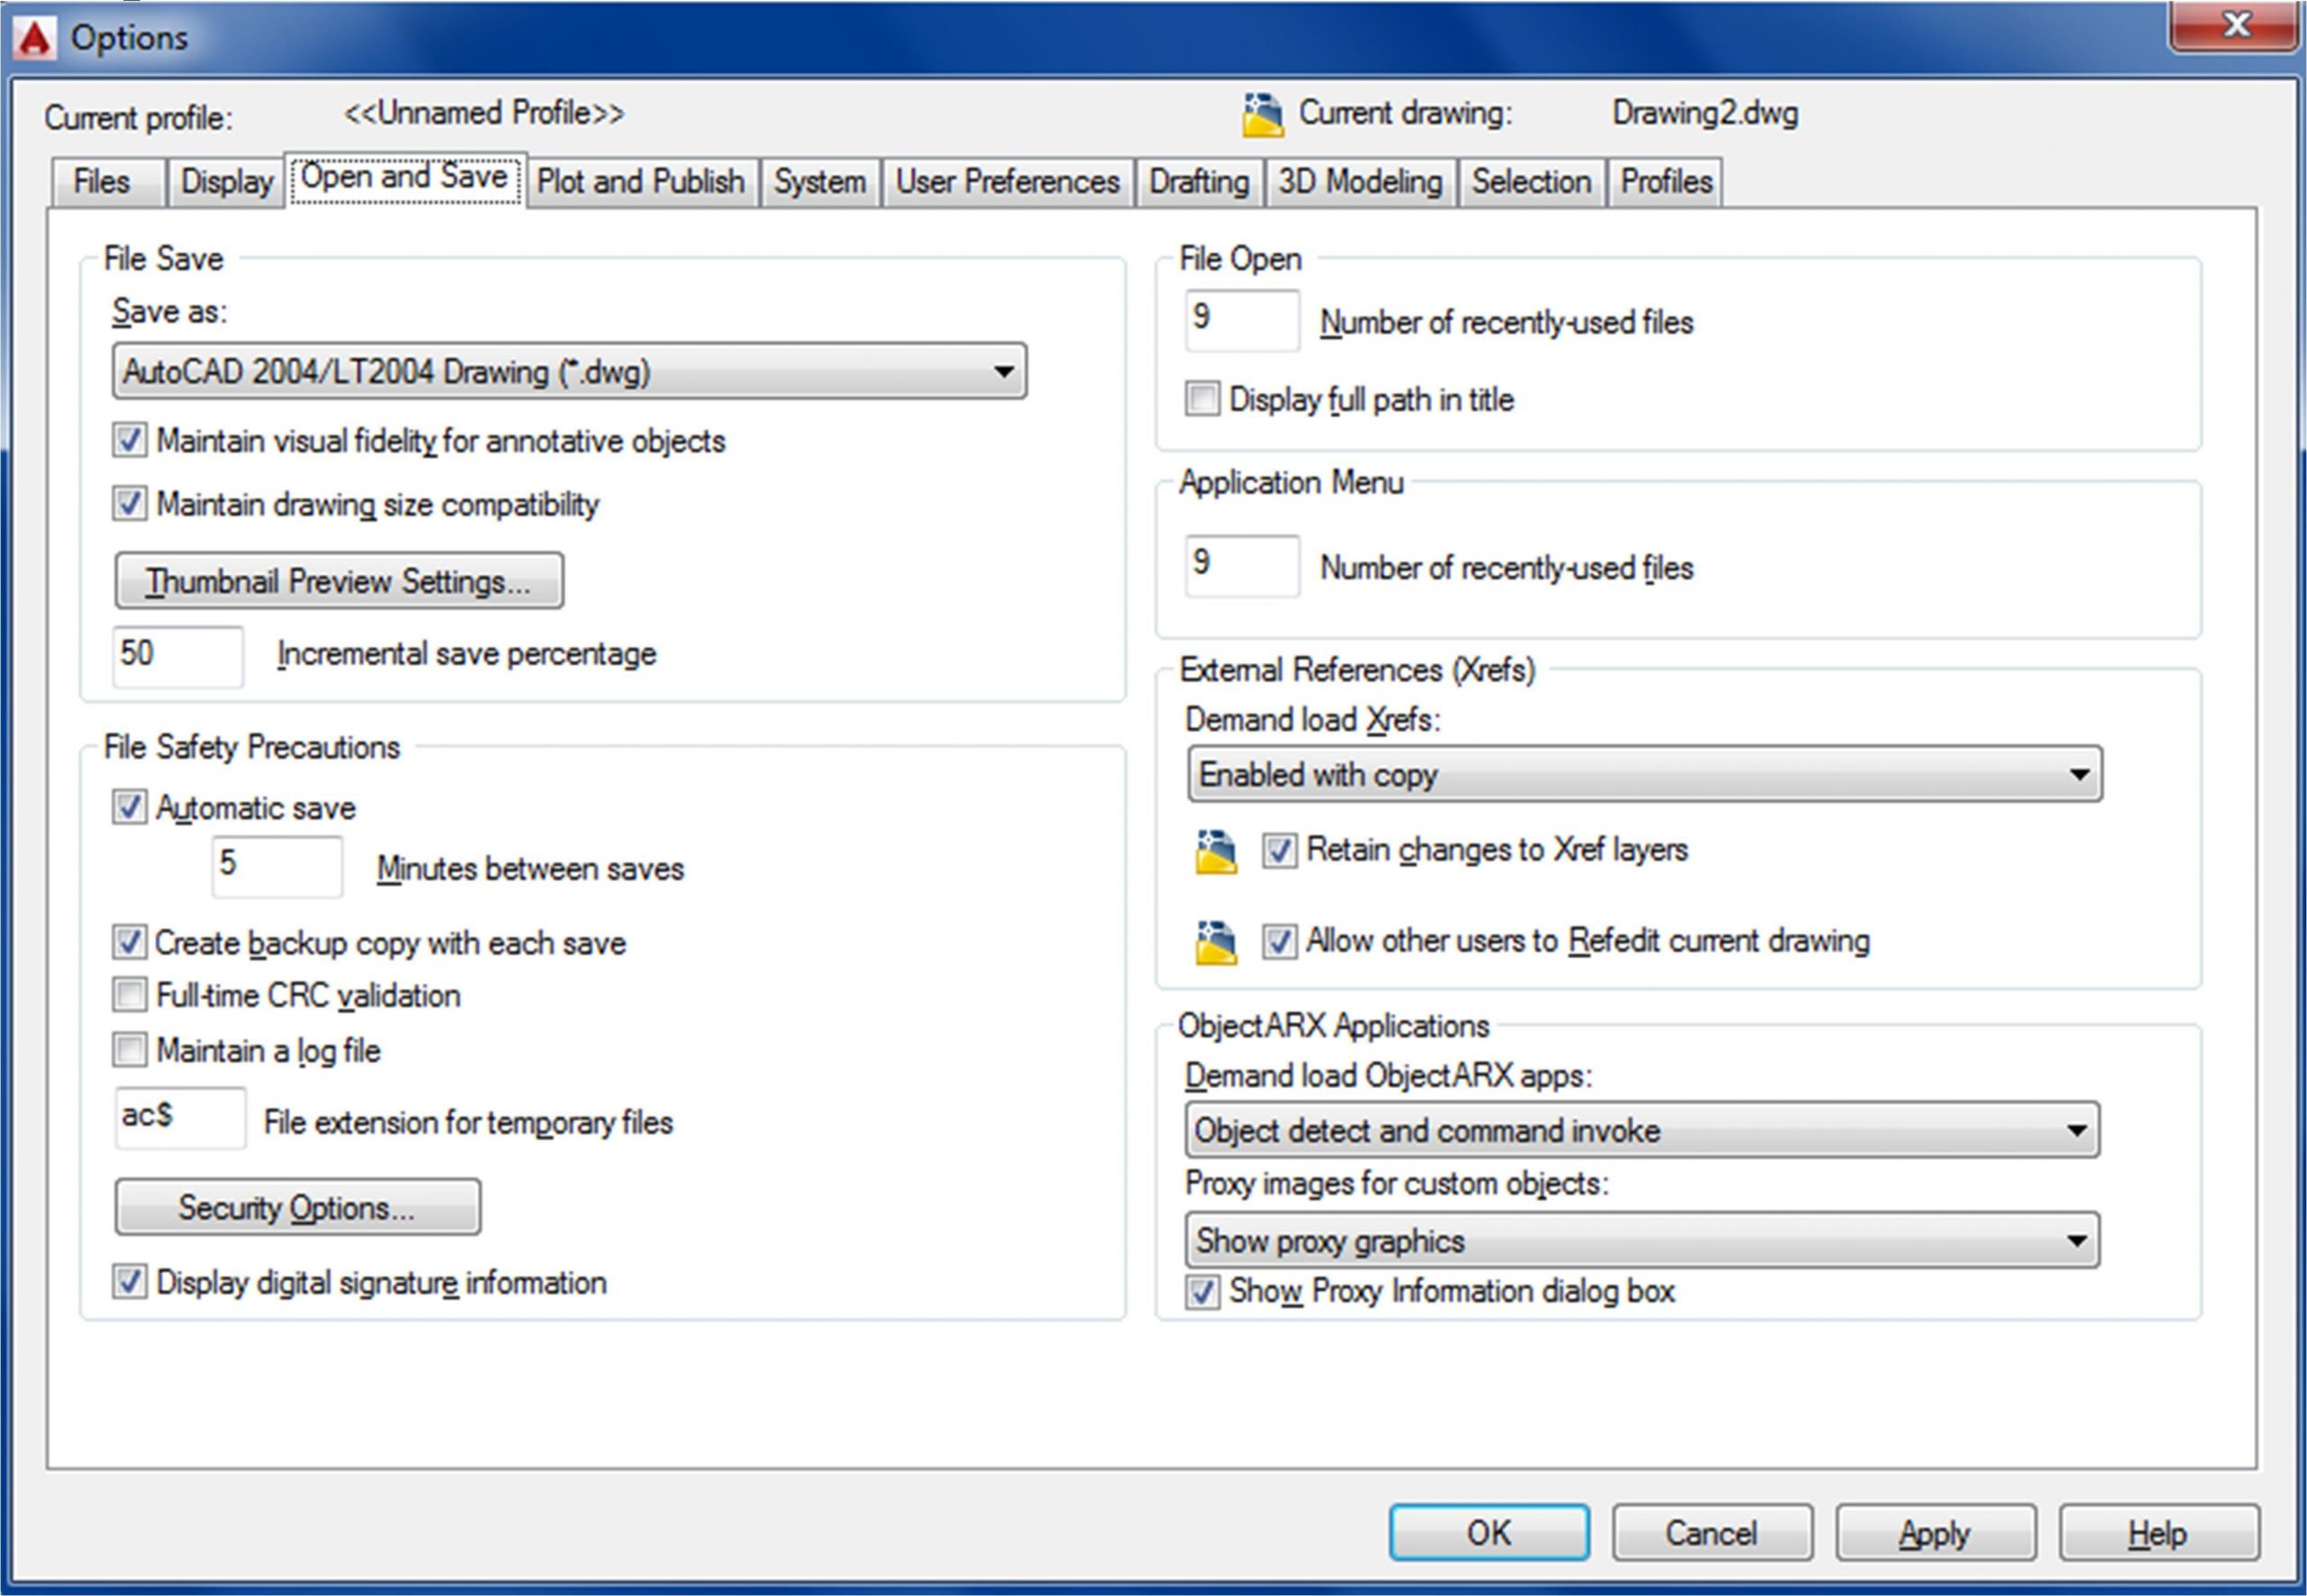Click the Incremental save percentage field

(177, 656)
